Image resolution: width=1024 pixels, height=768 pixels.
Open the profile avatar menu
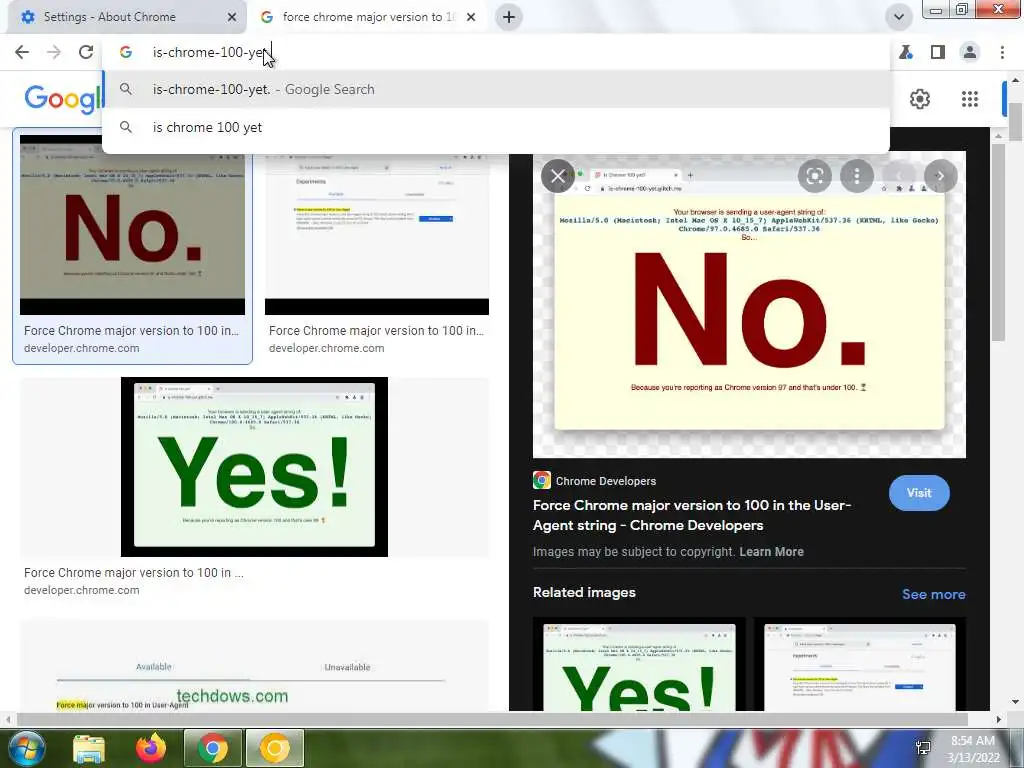(970, 52)
